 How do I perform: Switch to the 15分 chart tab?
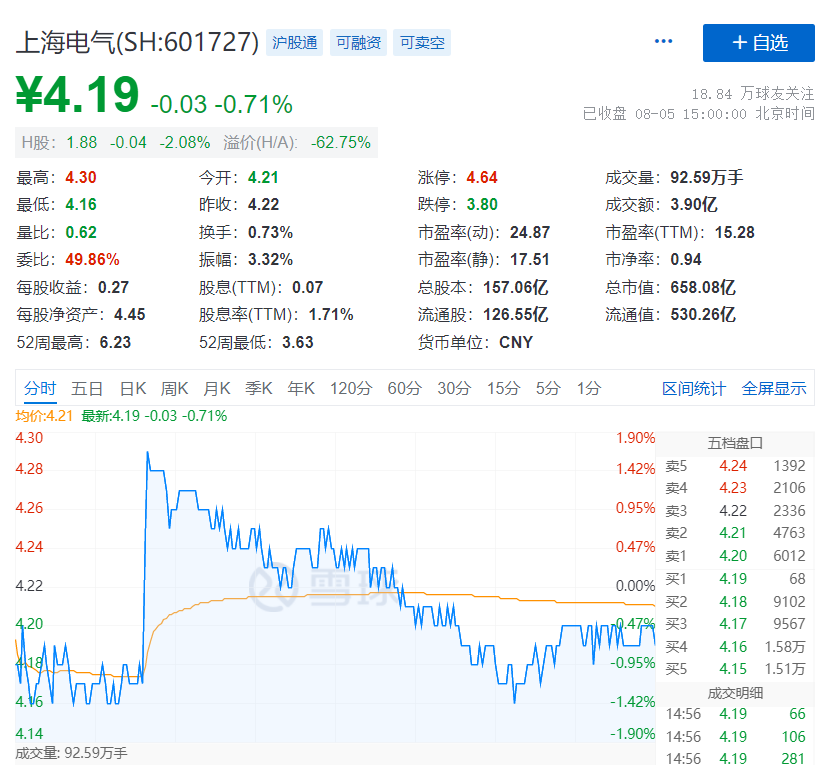click(x=503, y=389)
